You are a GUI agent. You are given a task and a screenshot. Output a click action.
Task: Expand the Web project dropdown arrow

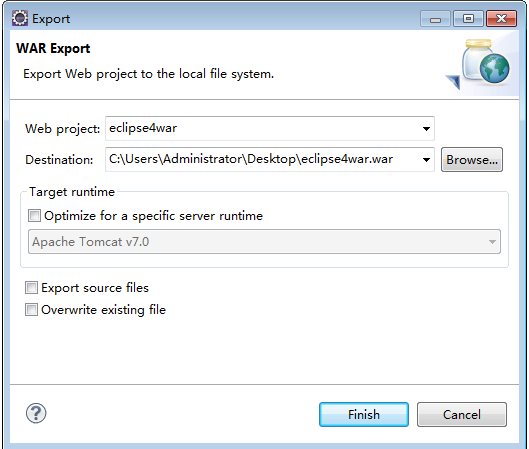click(426, 129)
